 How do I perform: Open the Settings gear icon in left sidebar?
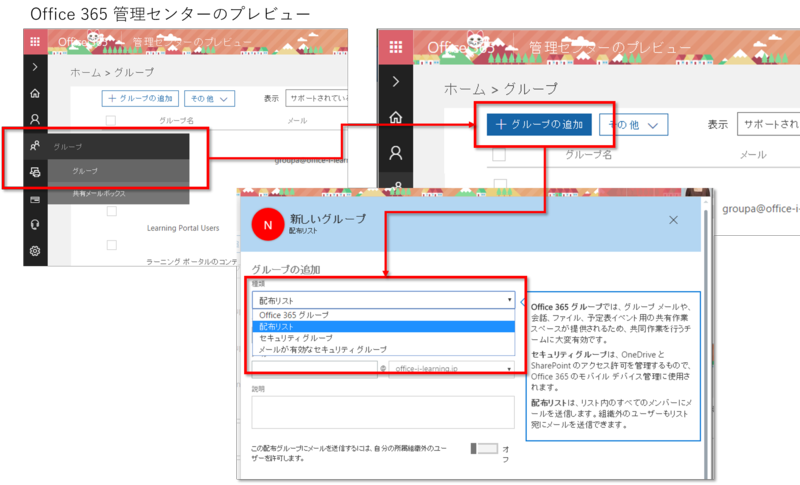(x=35, y=251)
